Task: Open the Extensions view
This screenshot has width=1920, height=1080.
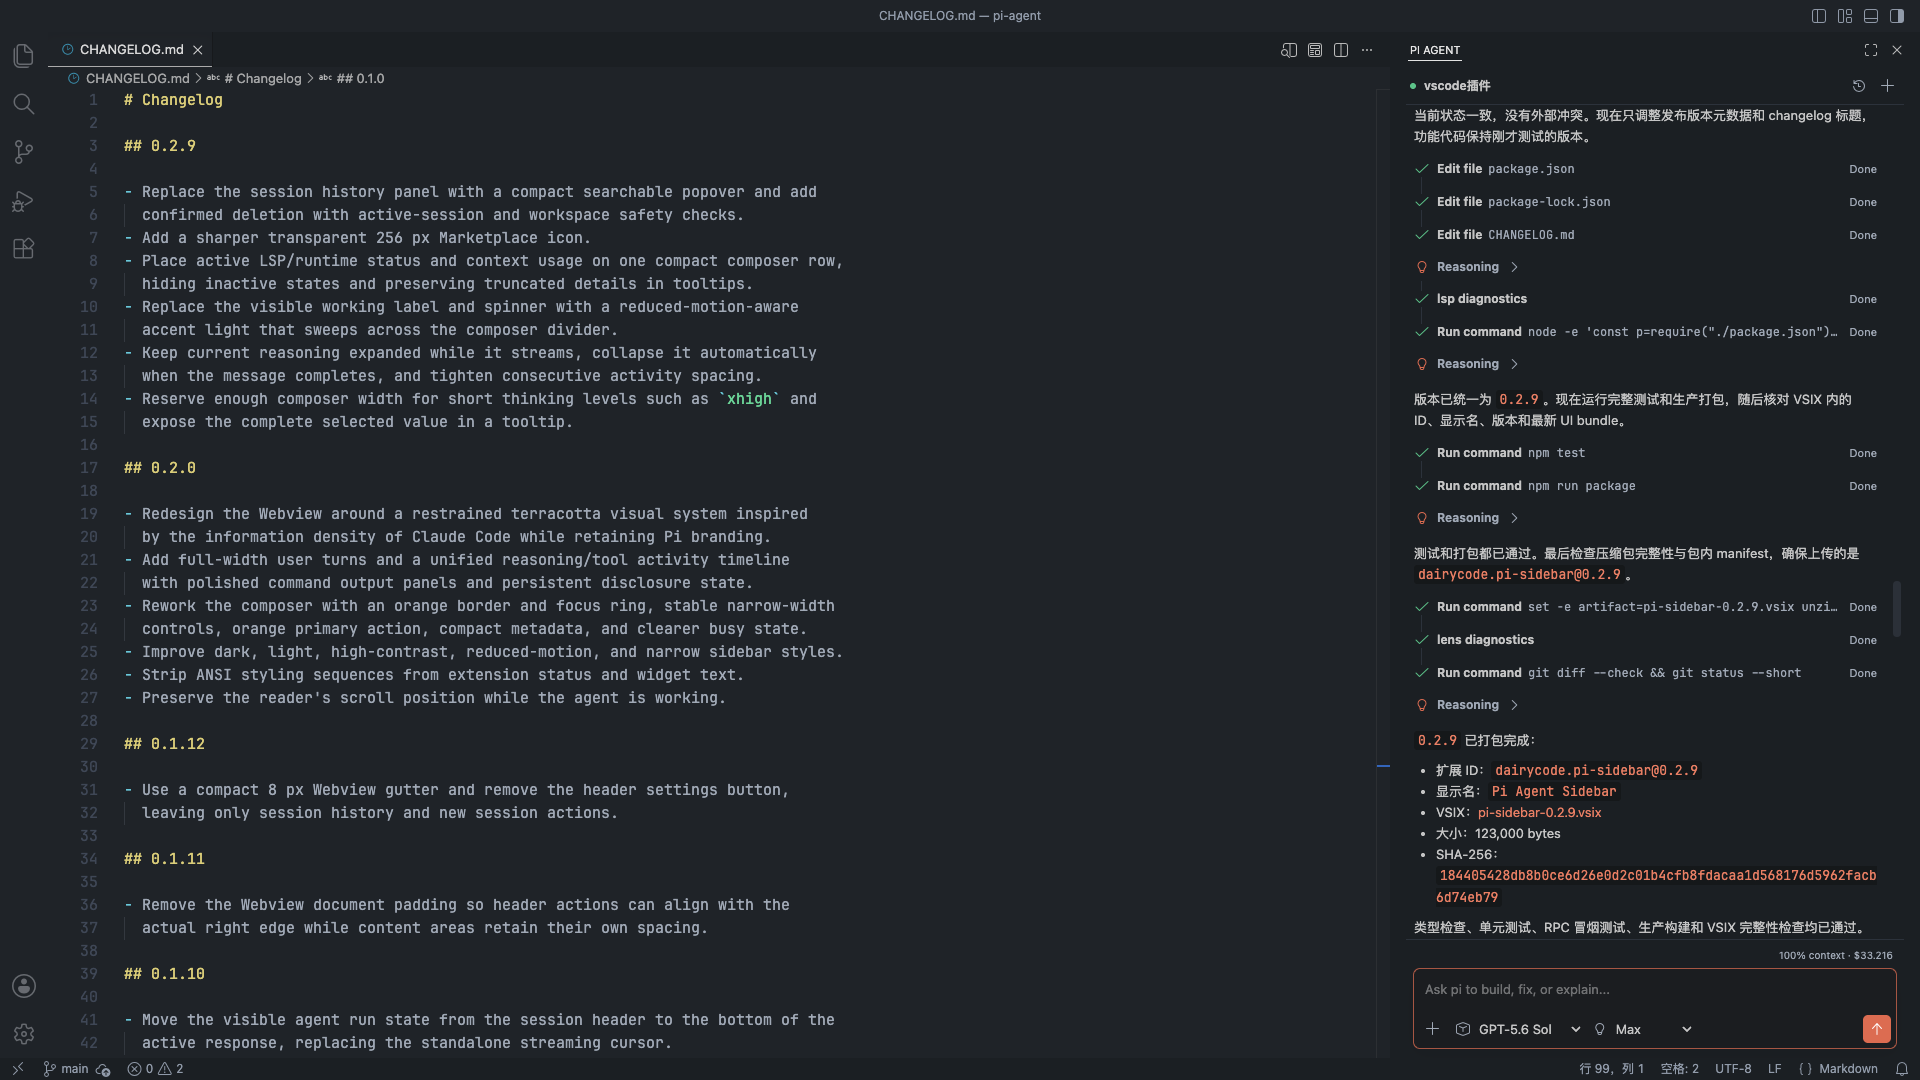Action: tap(24, 249)
